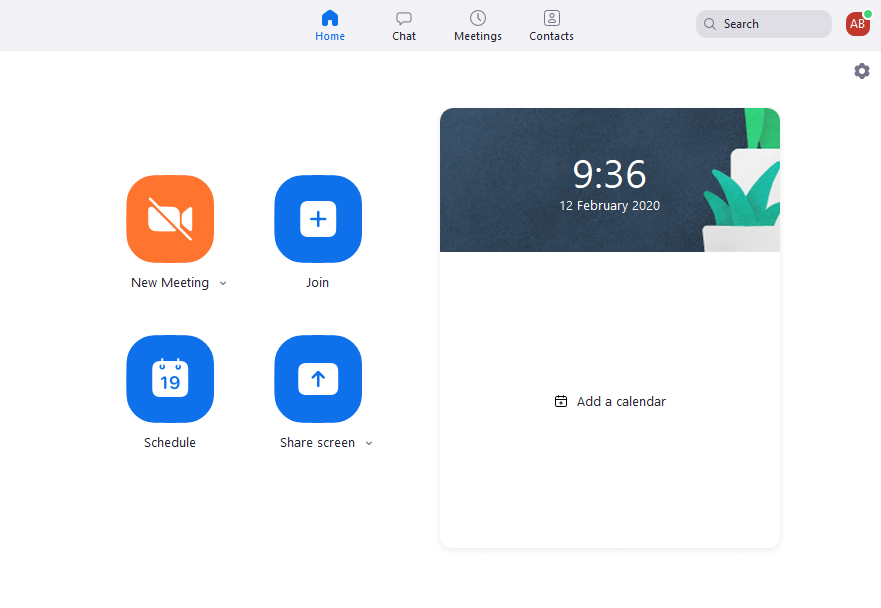Click inside the Search field

pos(763,23)
